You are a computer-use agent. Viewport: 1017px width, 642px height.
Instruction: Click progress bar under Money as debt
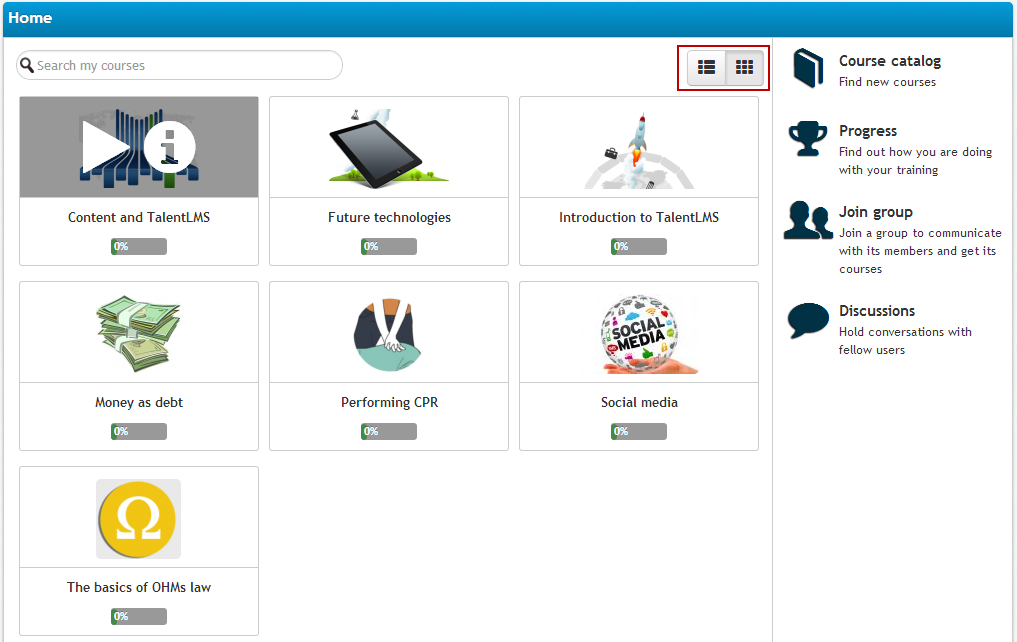pos(139,432)
